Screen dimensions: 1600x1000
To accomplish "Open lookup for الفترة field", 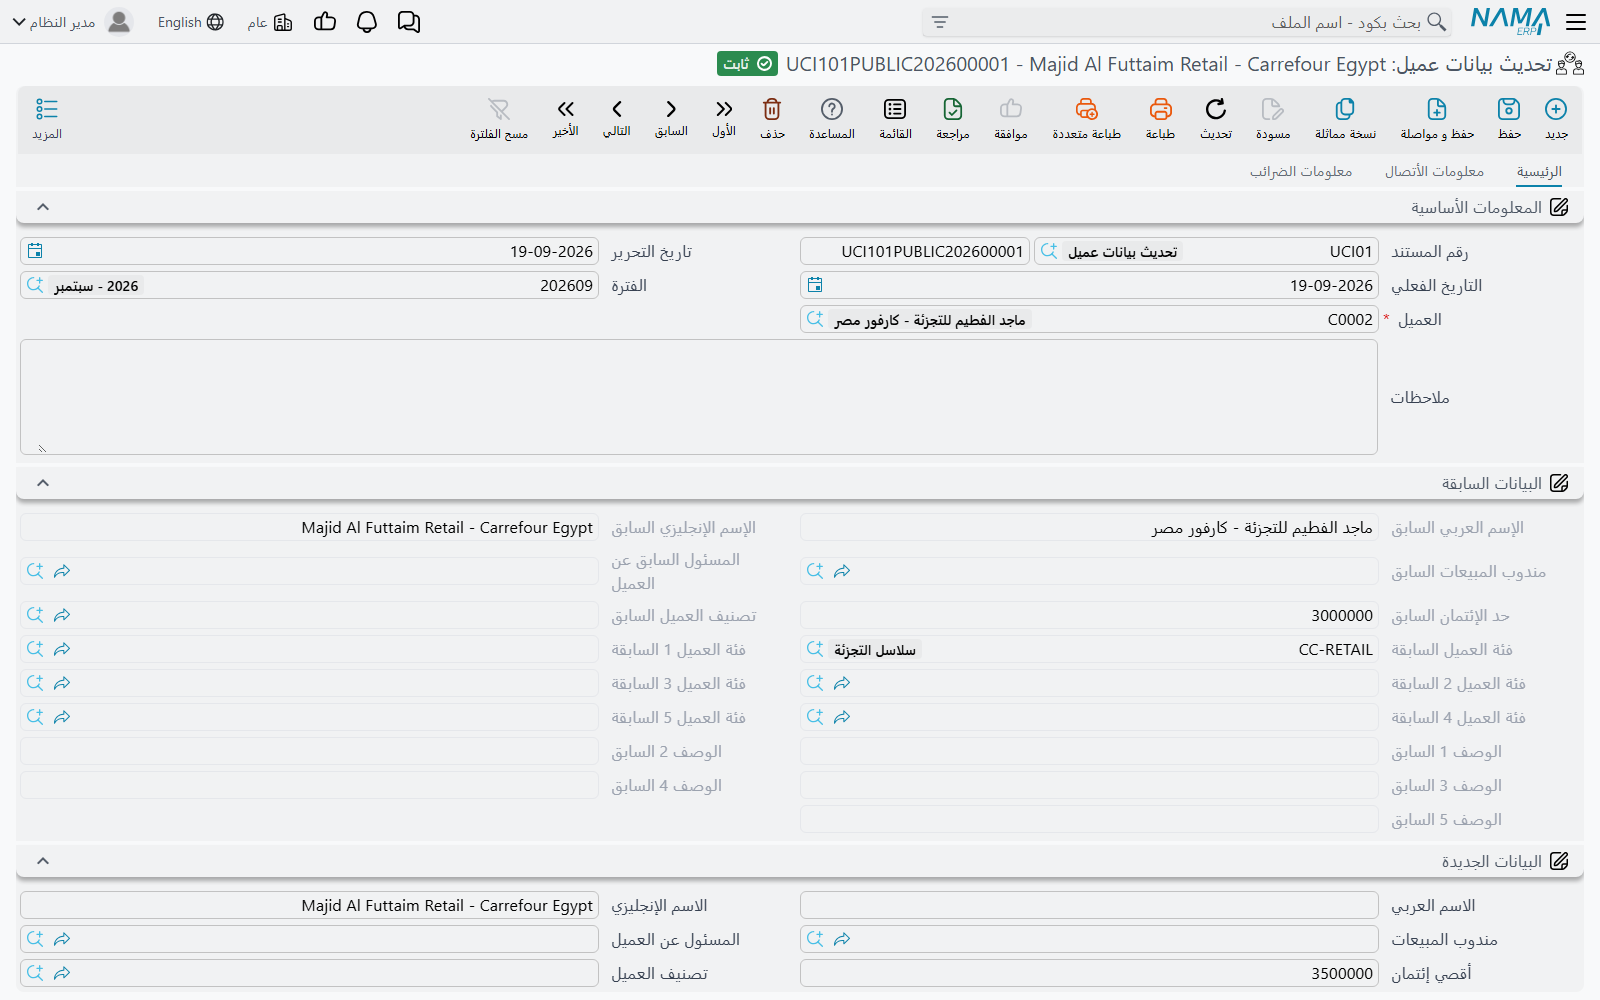I will [x=36, y=285].
